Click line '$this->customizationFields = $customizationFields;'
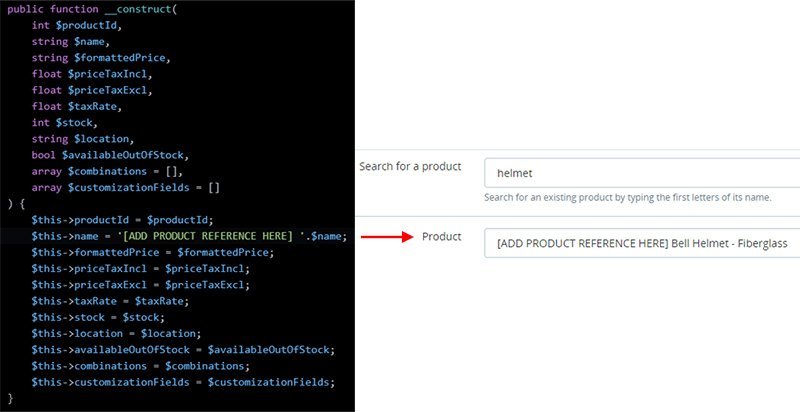This screenshot has width=800, height=412. click(183, 383)
